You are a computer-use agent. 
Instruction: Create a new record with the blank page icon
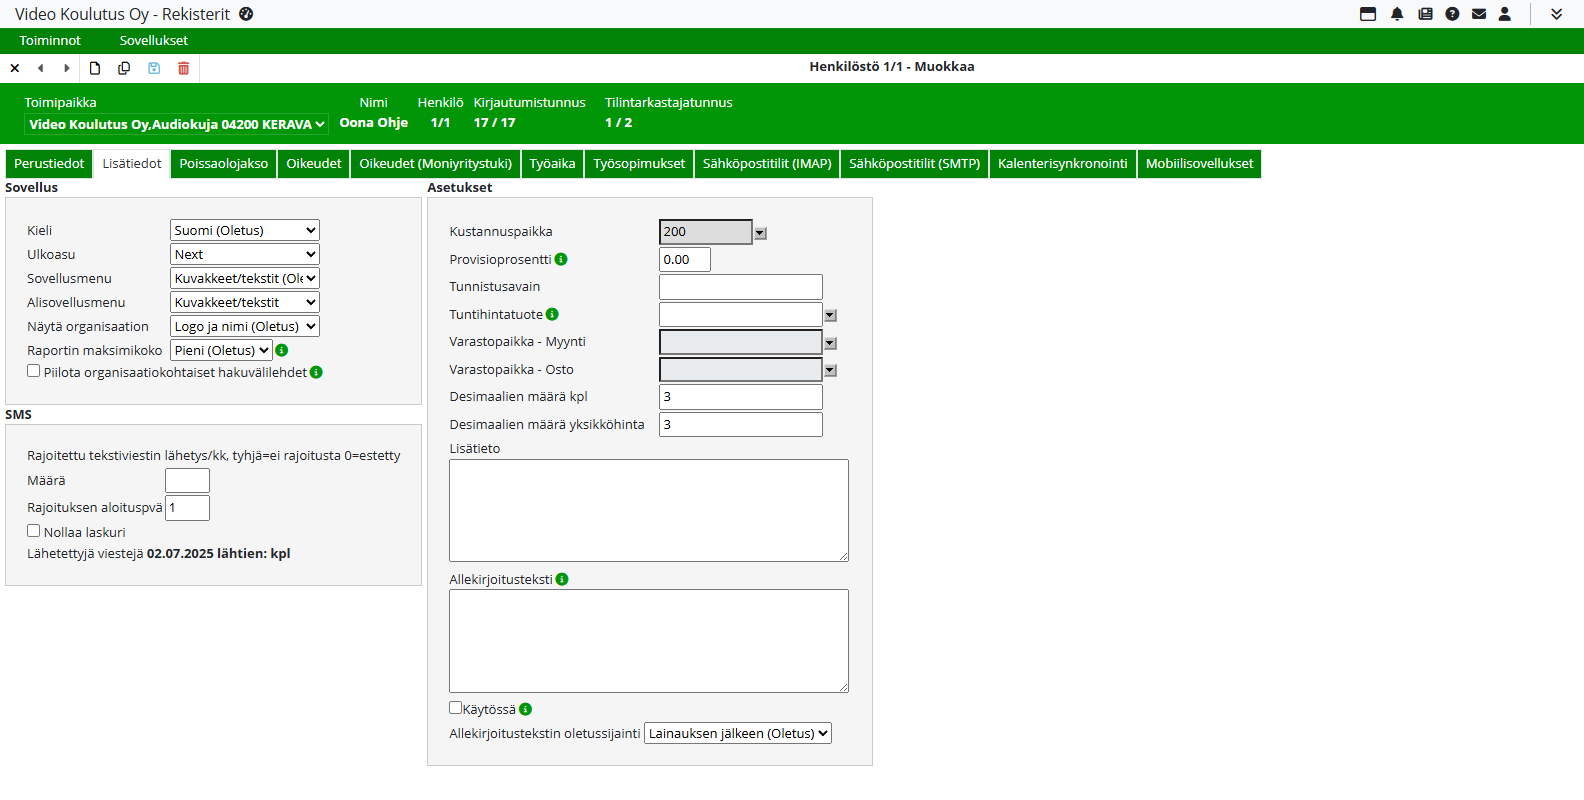coord(95,68)
